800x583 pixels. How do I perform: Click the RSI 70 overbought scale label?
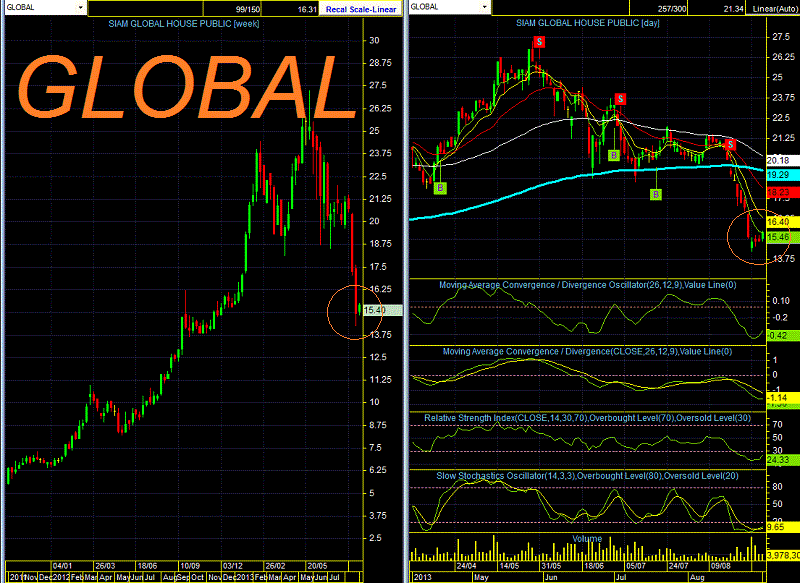pos(778,424)
